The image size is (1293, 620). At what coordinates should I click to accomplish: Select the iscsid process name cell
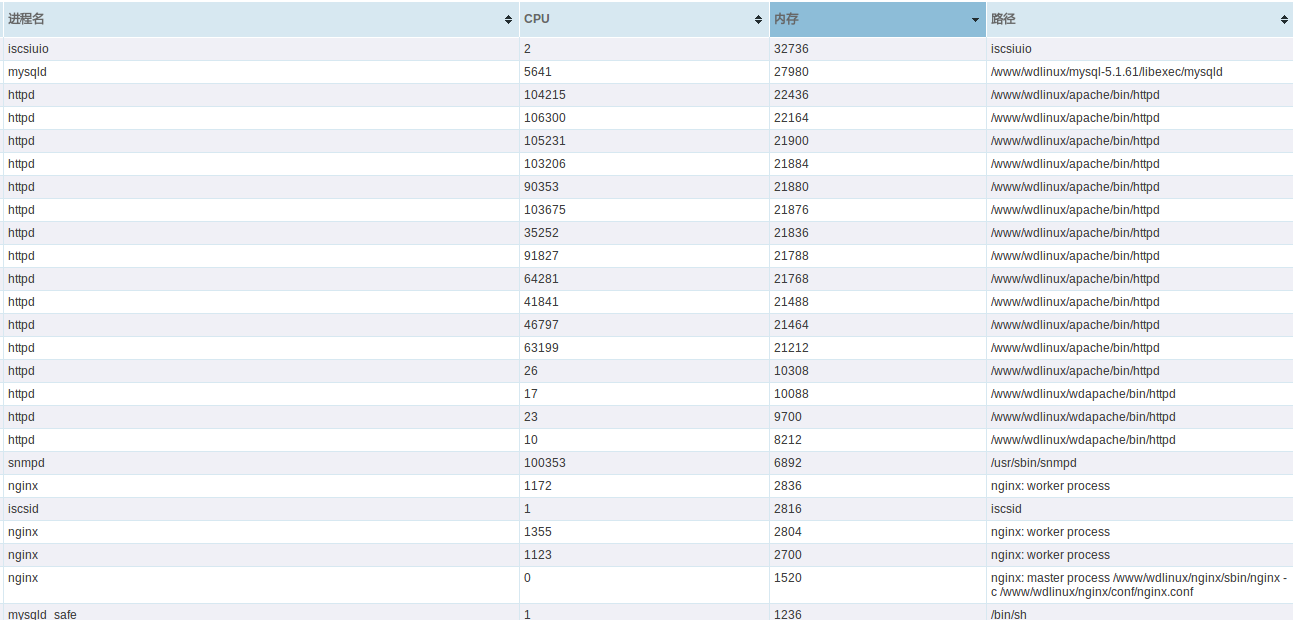click(260, 509)
